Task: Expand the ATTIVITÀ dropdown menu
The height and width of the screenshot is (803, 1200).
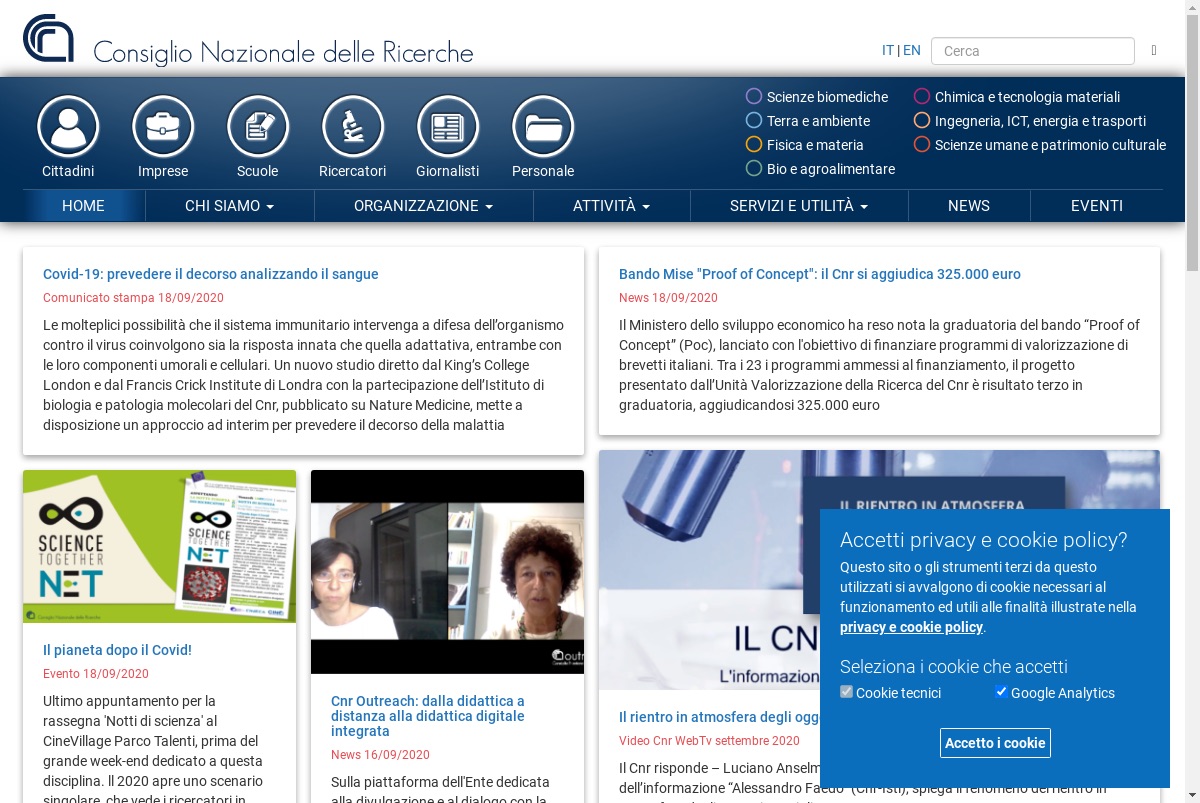Action: [612, 206]
